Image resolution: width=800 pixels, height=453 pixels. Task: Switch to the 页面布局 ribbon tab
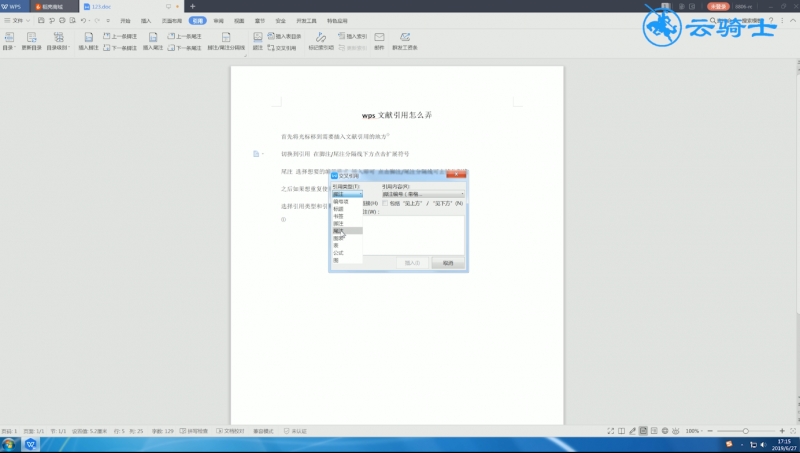[171, 21]
